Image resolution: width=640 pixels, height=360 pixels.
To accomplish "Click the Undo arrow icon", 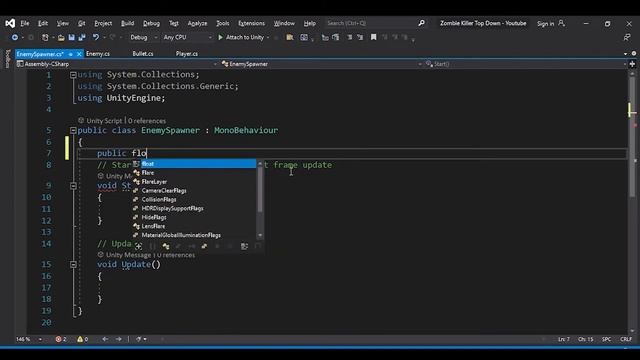I will (96, 38).
